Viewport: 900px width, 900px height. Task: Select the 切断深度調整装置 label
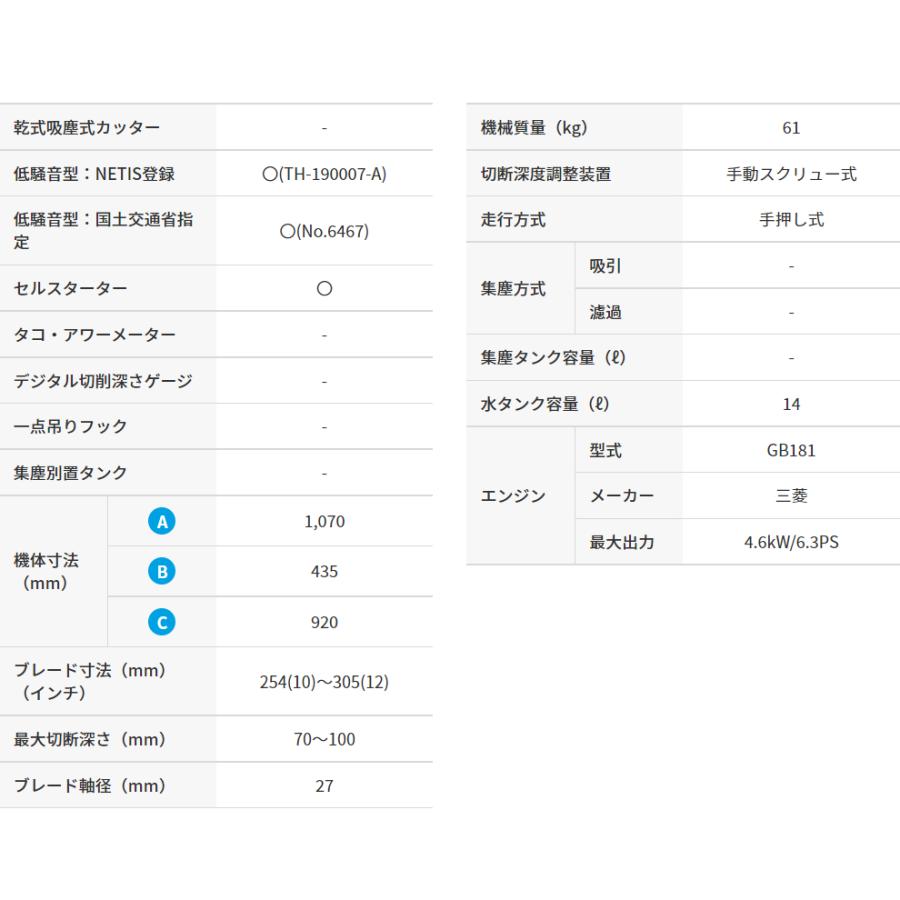(546, 174)
